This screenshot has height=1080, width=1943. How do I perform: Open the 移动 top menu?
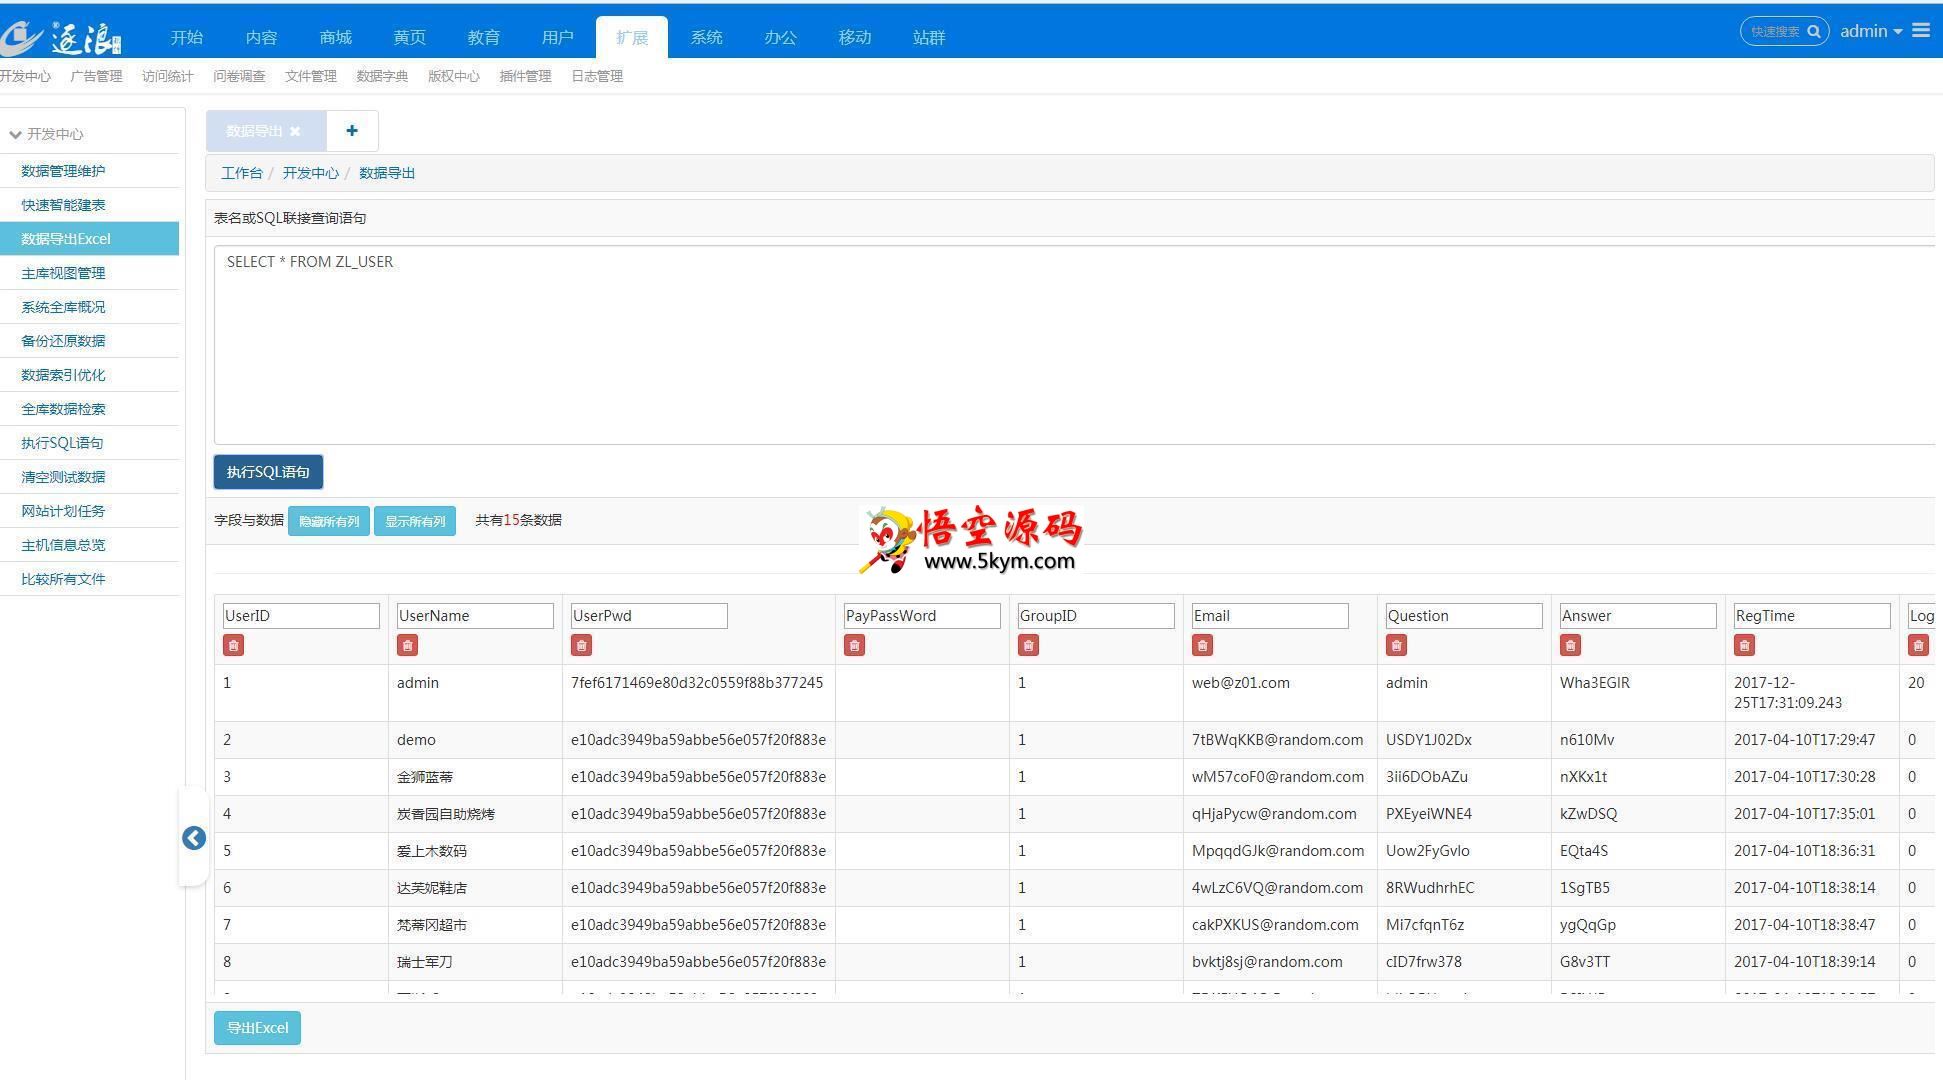point(855,38)
